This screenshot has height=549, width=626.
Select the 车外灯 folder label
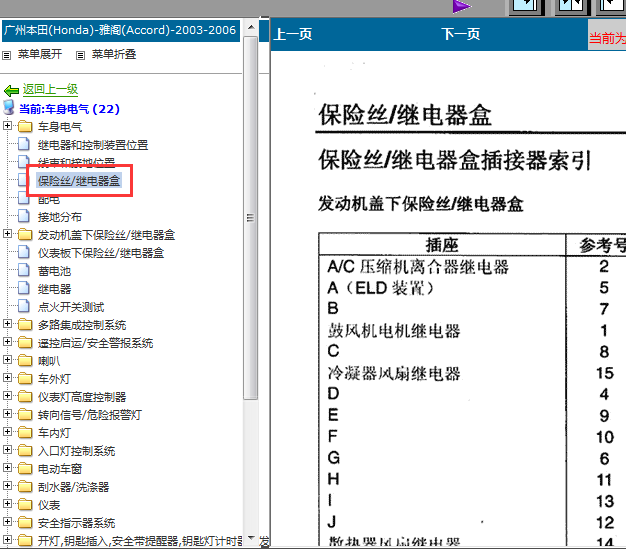[54, 379]
